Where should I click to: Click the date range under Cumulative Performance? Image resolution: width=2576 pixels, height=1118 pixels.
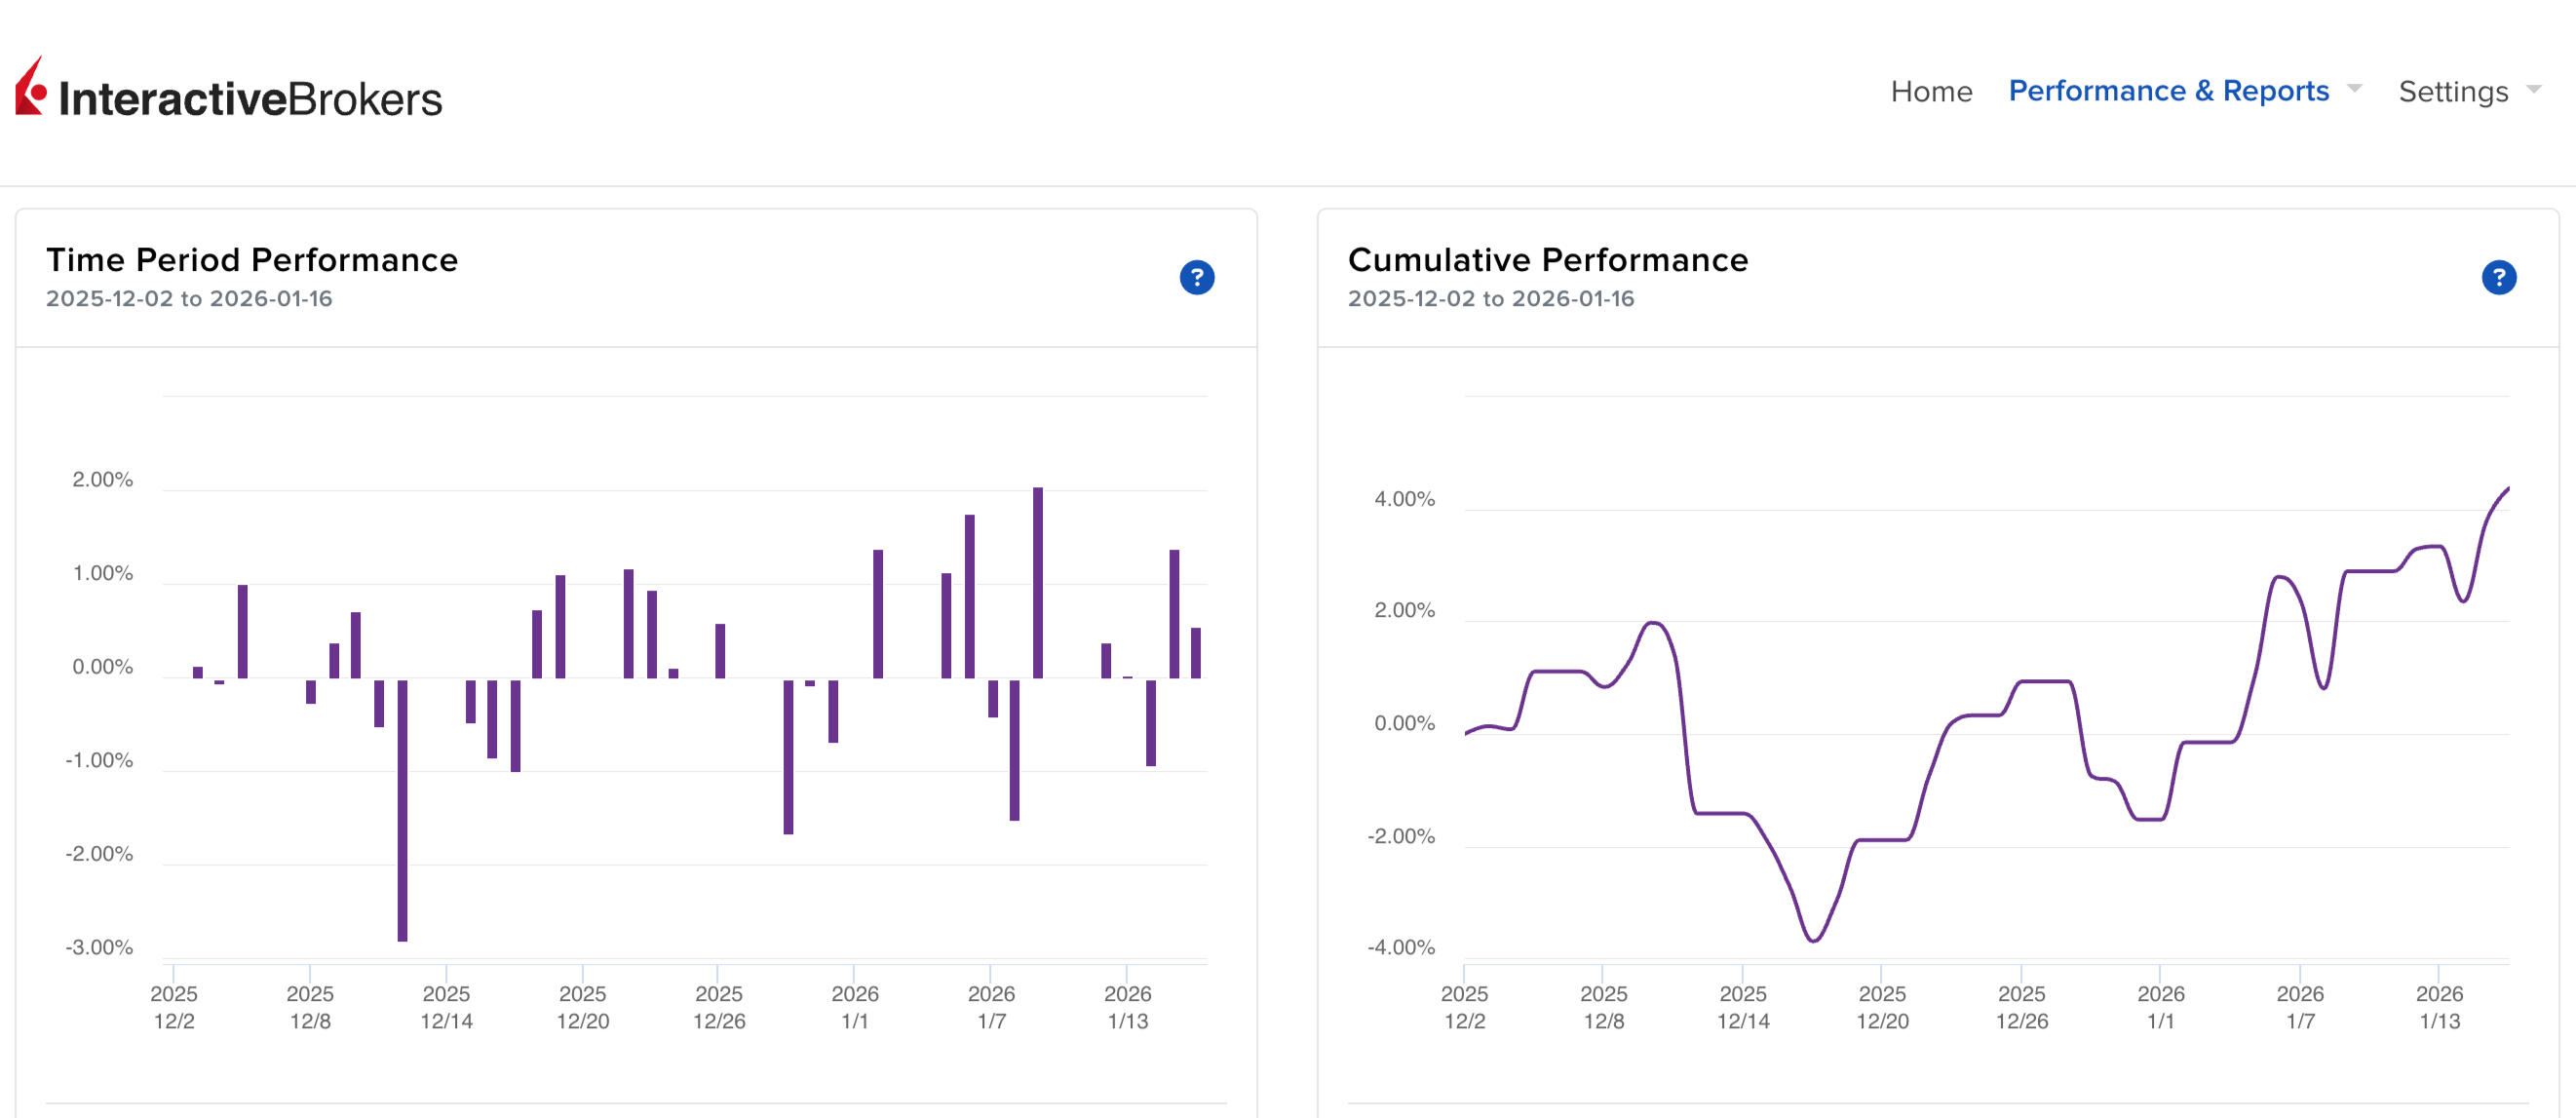[x=1490, y=298]
